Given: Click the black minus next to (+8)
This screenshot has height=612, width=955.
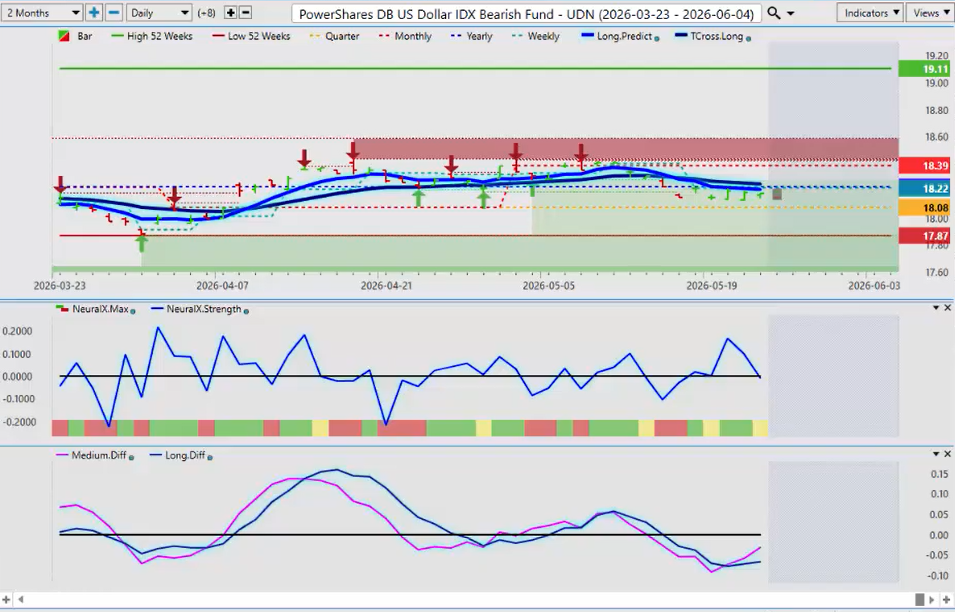Looking at the screenshot, I should (x=245, y=12).
